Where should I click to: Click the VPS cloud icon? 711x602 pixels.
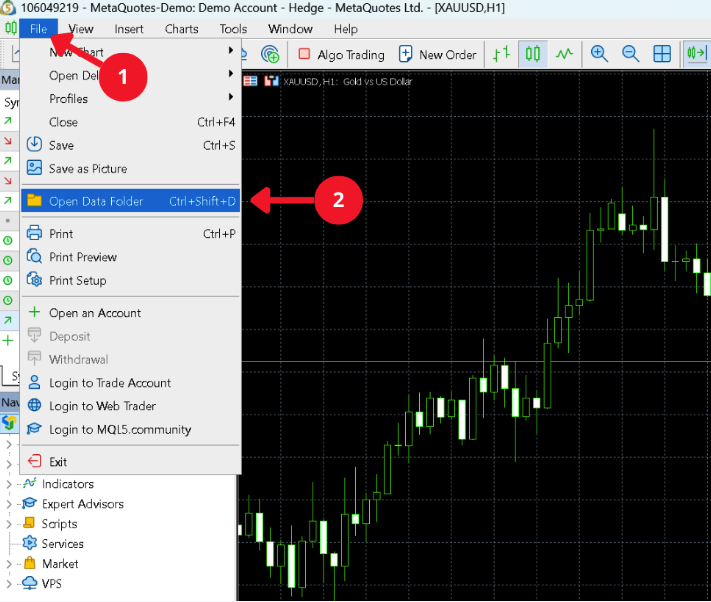[x=29, y=583]
